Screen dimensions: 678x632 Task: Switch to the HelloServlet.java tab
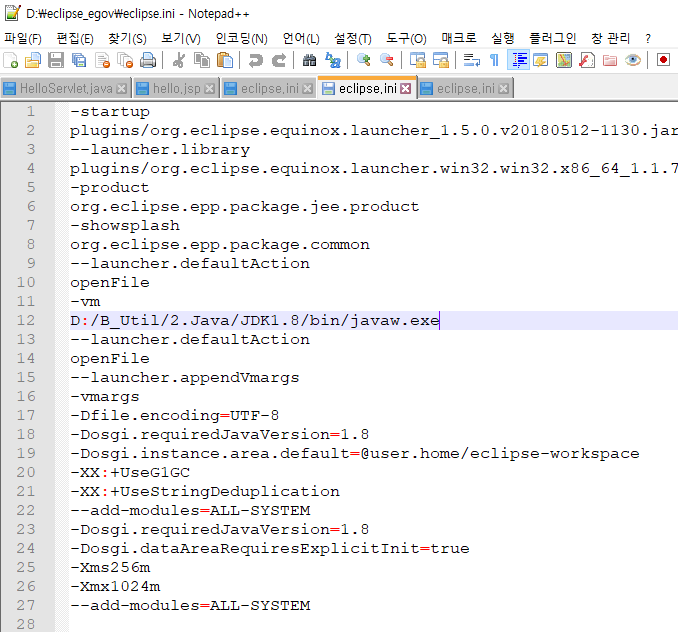[66, 89]
